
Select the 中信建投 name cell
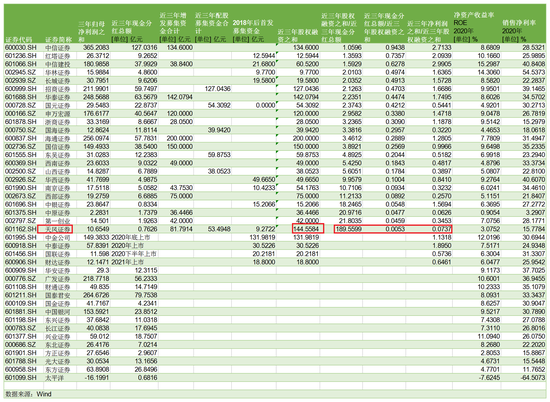click(x=58, y=64)
